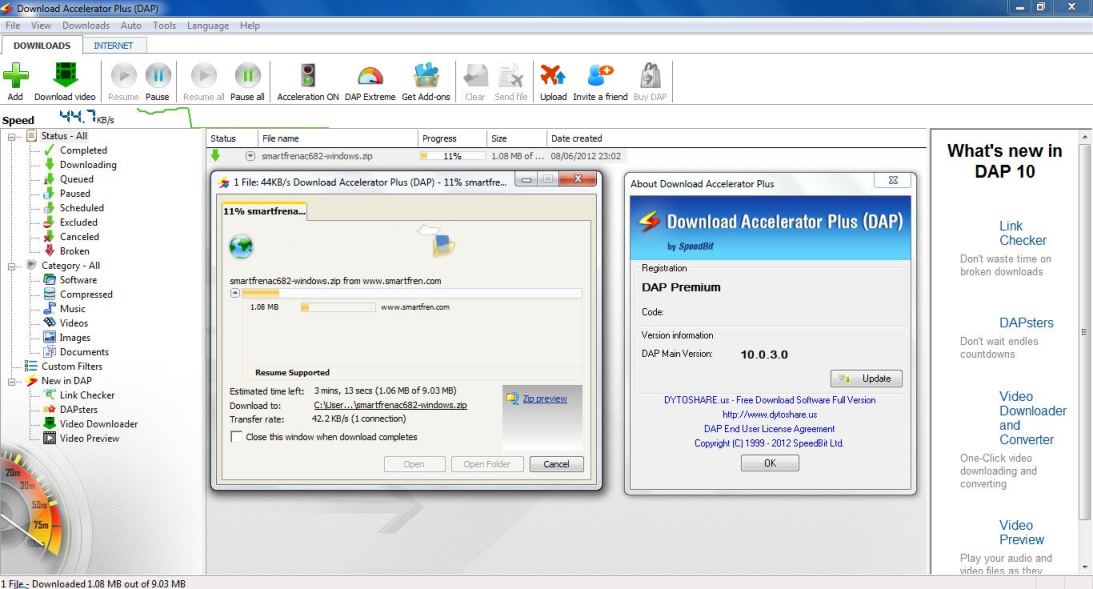Open the http://www.dytoshare.us link
The image size is (1093, 589).
coord(770,415)
